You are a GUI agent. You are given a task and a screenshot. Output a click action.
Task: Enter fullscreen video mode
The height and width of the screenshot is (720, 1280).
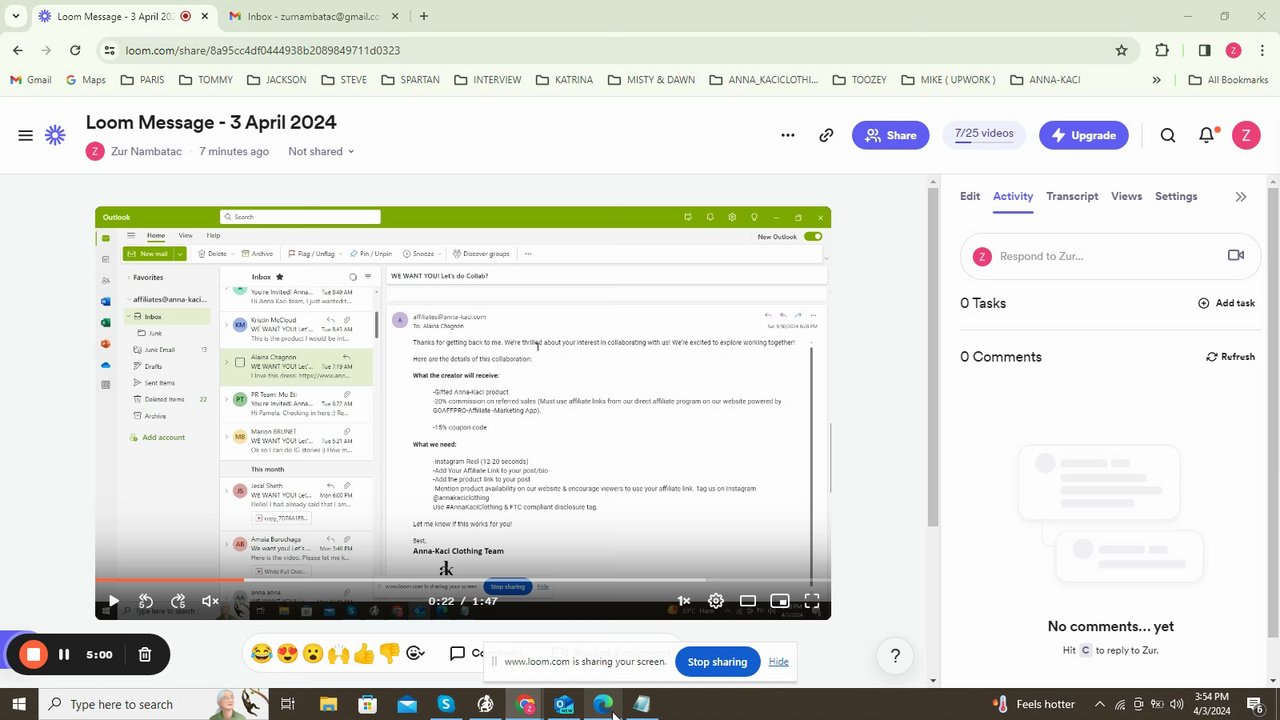click(812, 601)
